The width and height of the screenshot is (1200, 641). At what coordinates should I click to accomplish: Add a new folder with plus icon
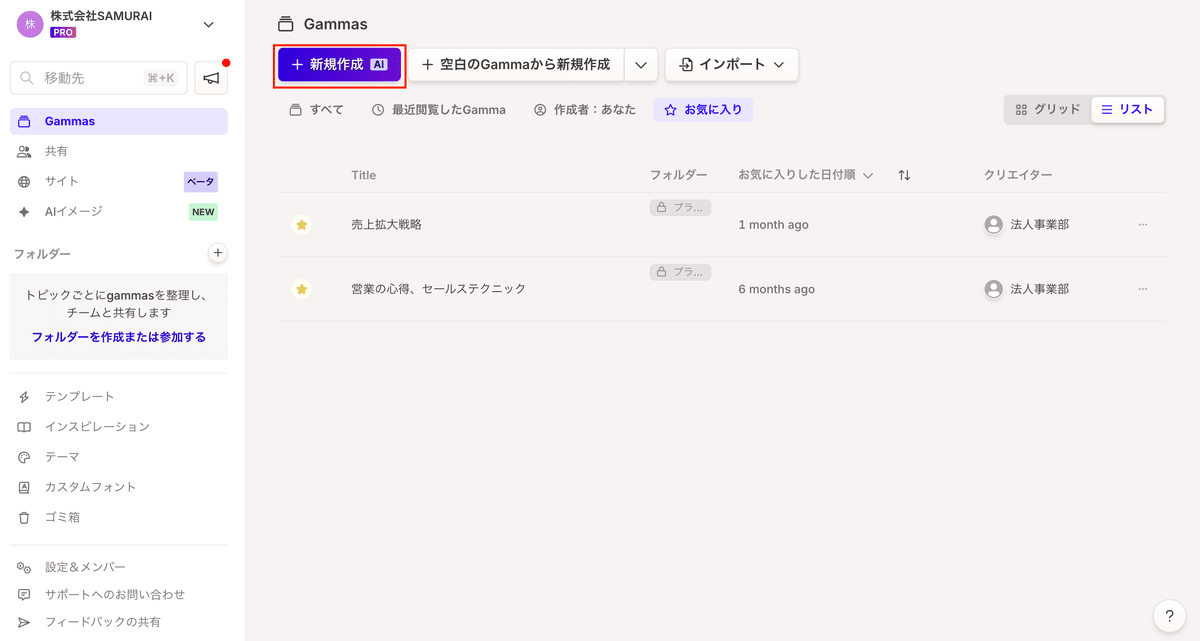pyautogui.click(x=218, y=253)
